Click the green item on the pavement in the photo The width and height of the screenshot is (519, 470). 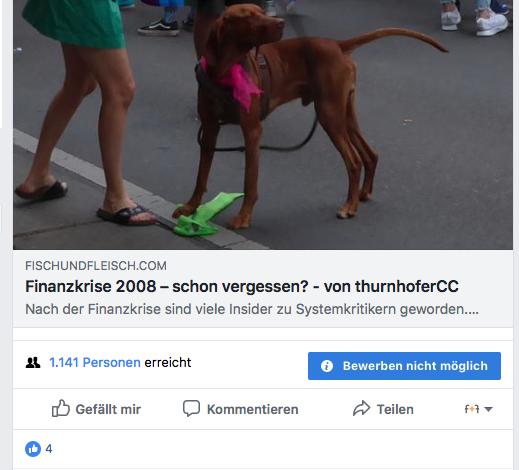(x=207, y=215)
